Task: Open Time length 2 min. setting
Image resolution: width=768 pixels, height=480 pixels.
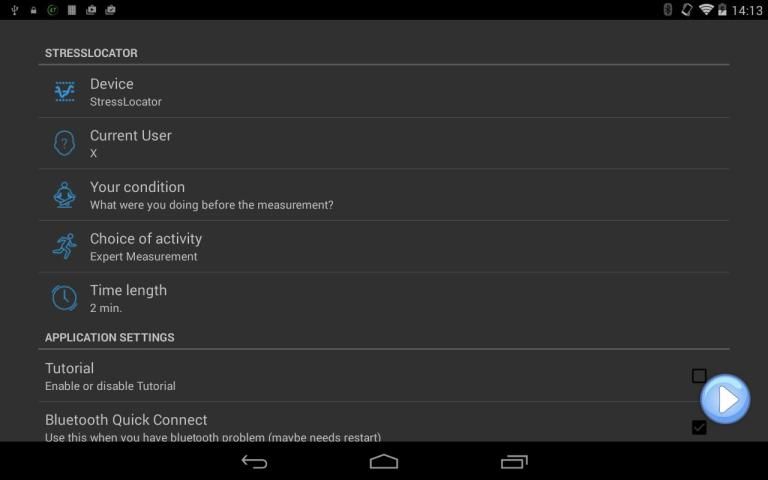Action: point(384,298)
